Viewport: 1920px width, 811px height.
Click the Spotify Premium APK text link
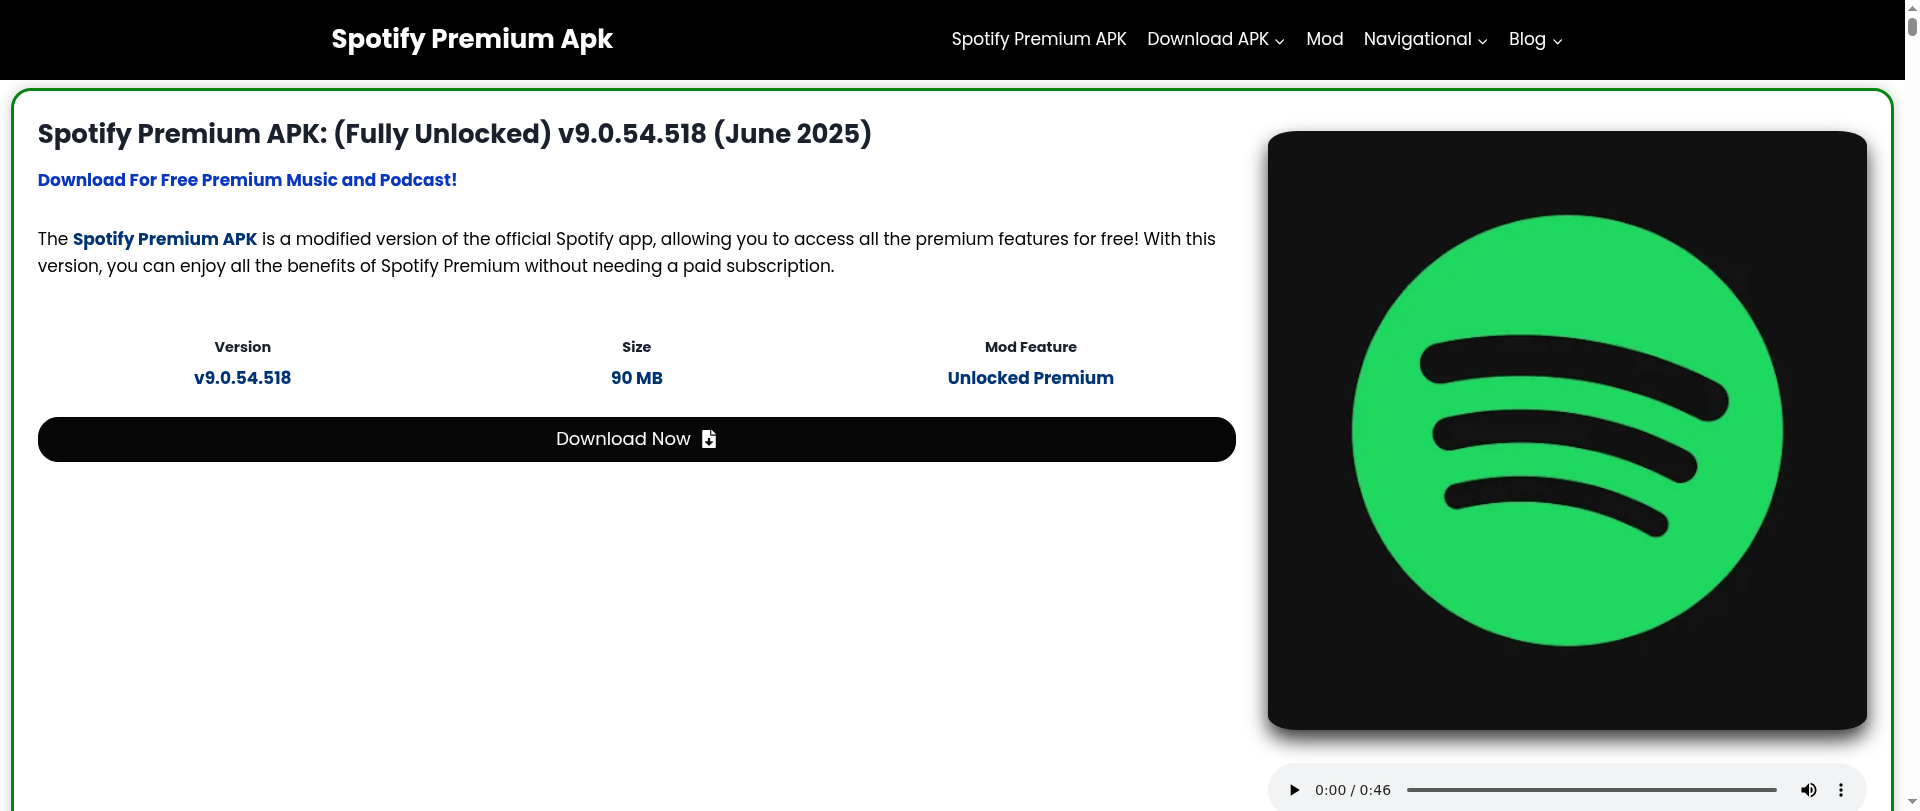pos(165,239)
